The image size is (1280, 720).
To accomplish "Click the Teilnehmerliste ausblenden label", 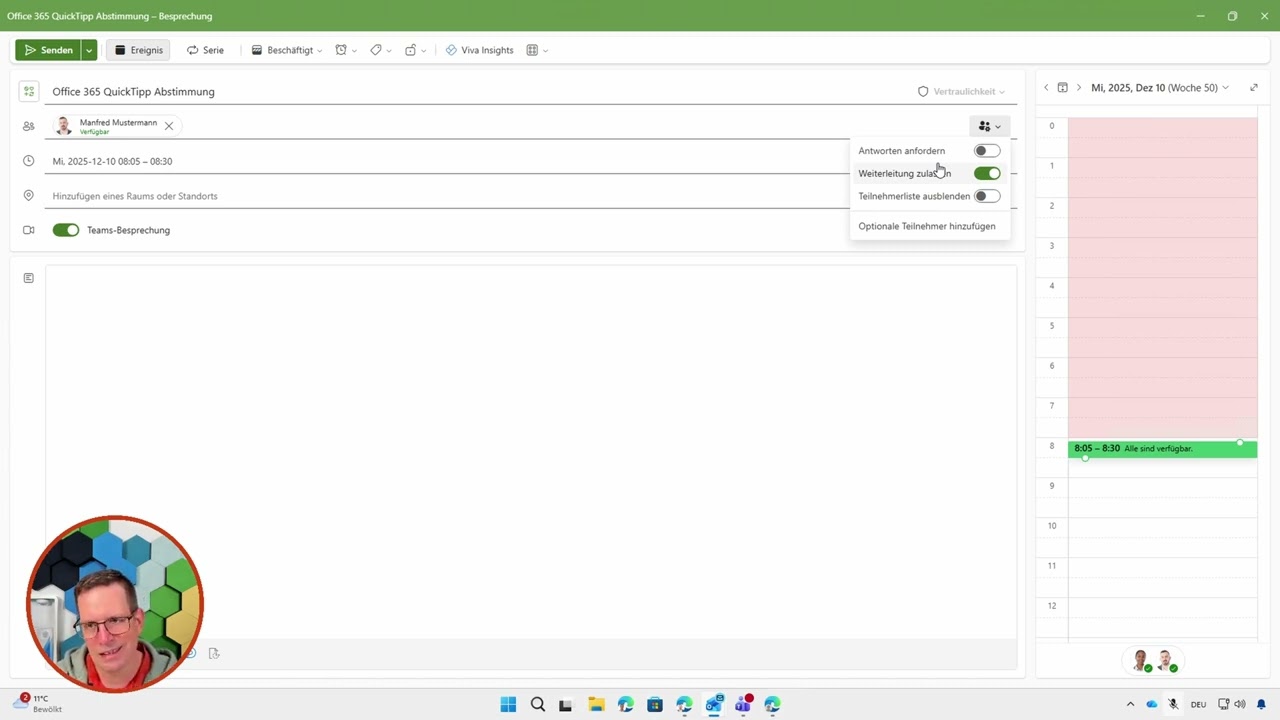I will pos(914,196).
